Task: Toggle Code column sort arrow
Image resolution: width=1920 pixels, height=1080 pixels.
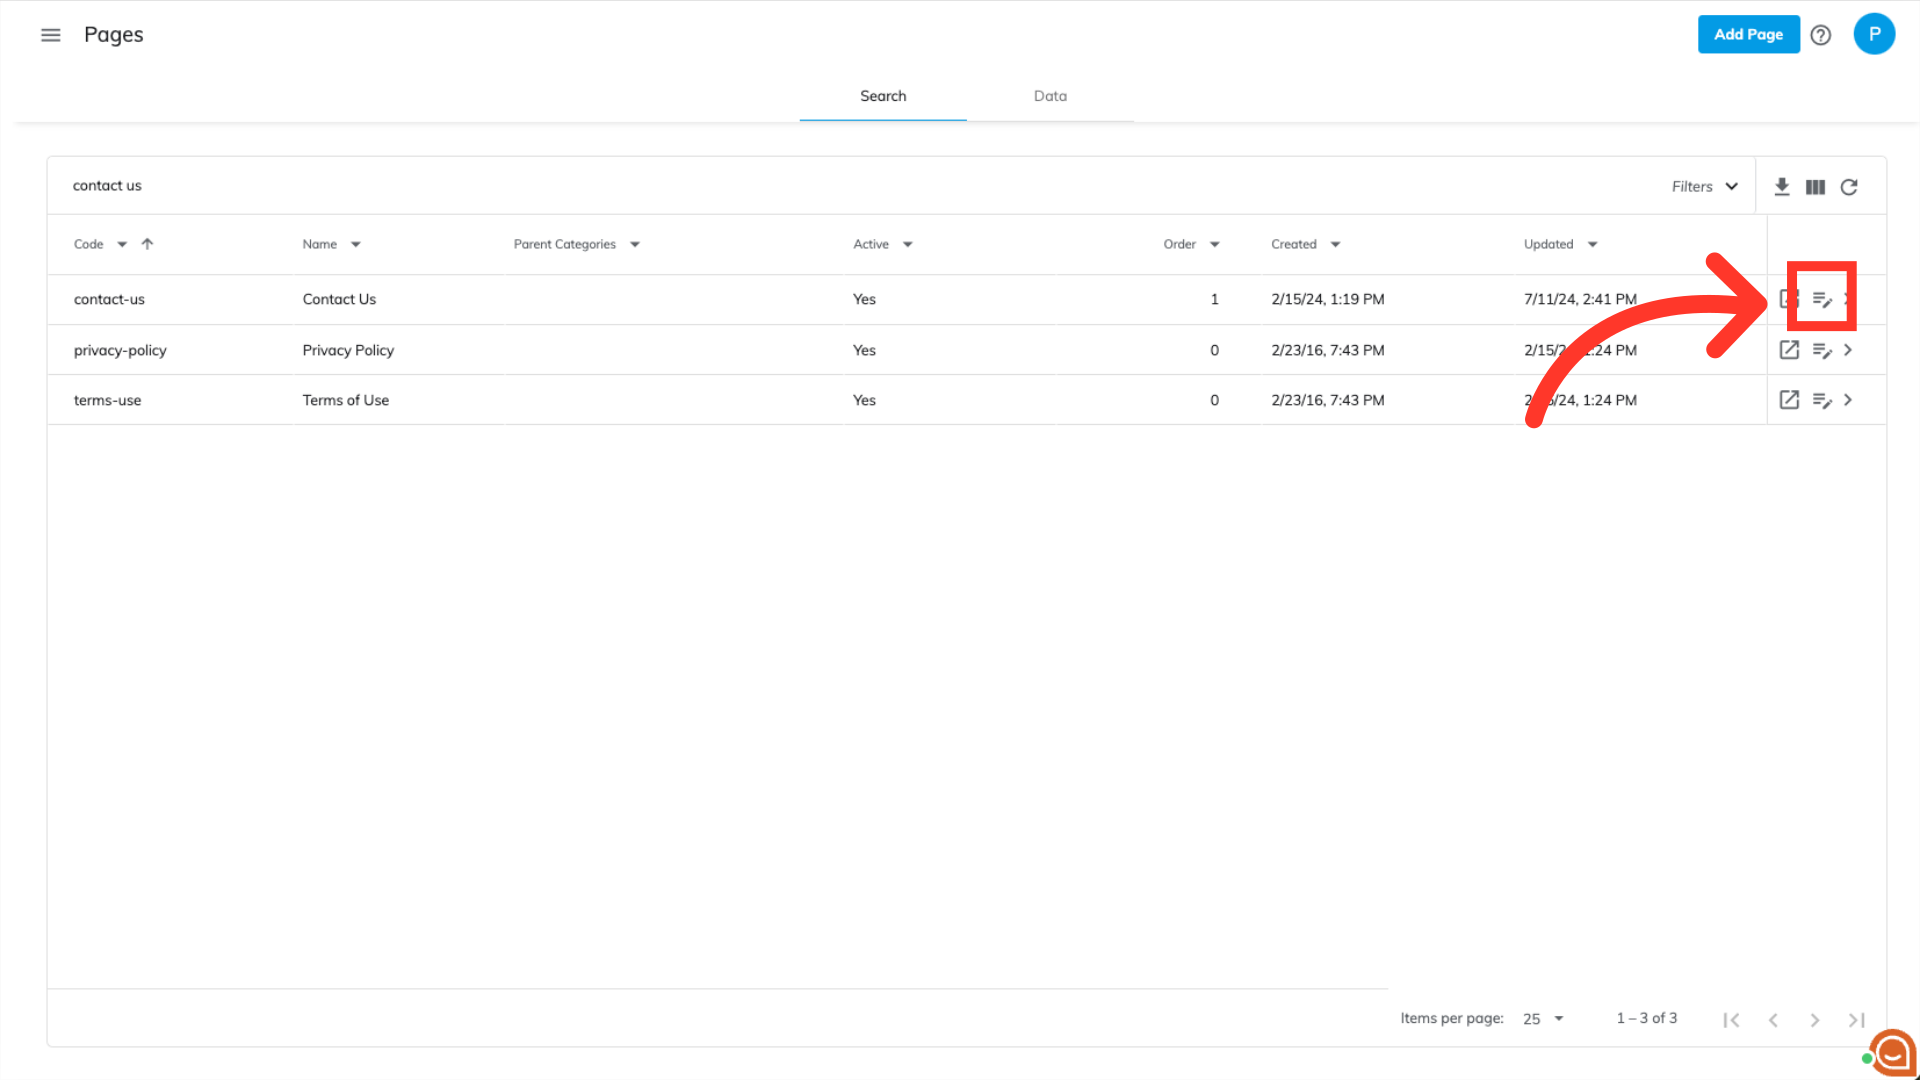Action: point(147,244)
